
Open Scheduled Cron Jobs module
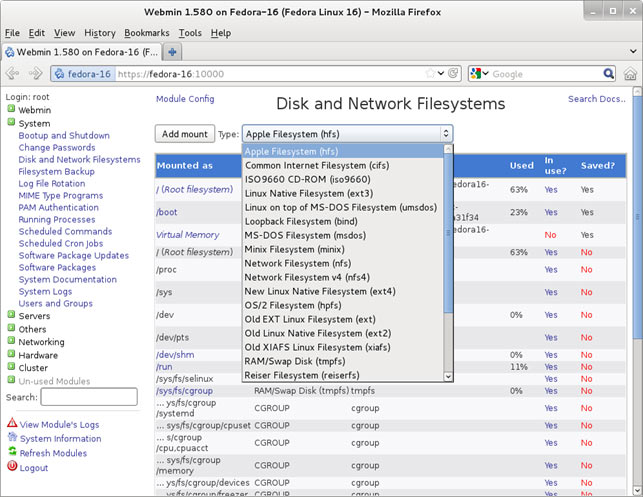point(61,243)
